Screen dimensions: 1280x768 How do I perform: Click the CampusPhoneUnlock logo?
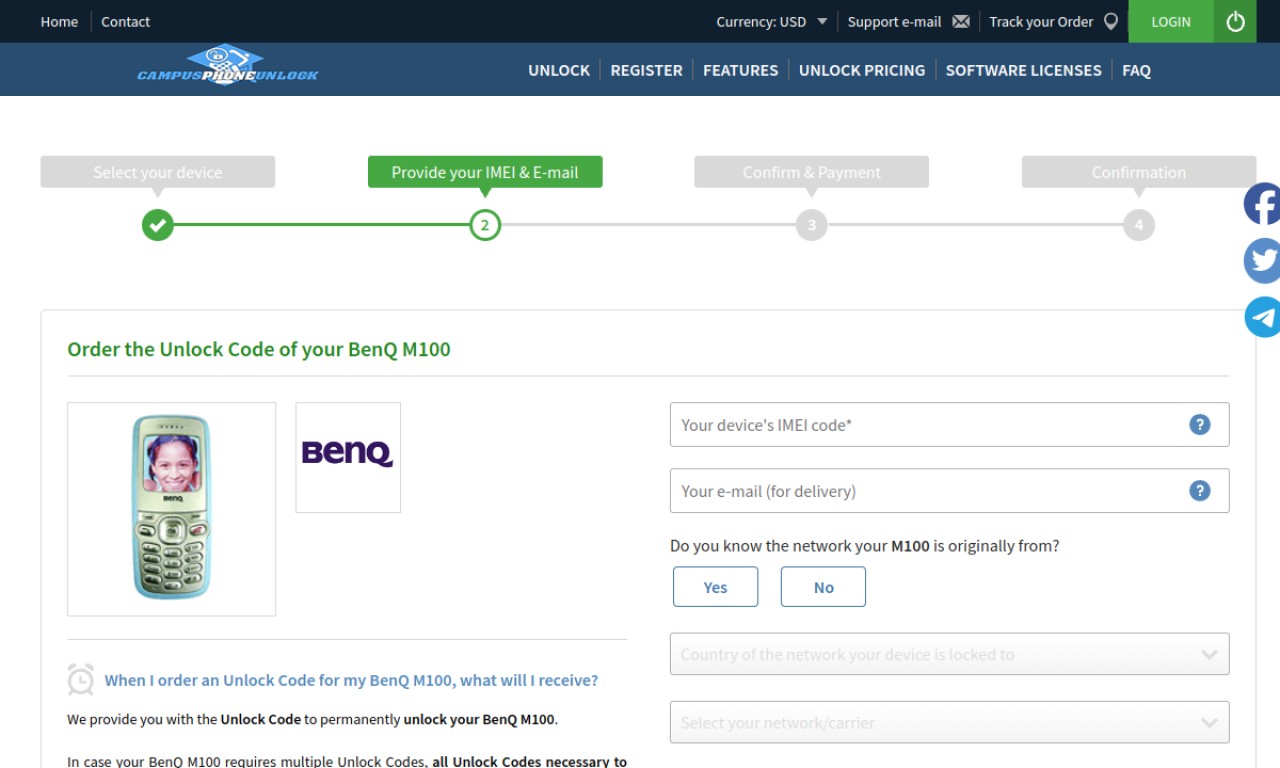point(228,65)
